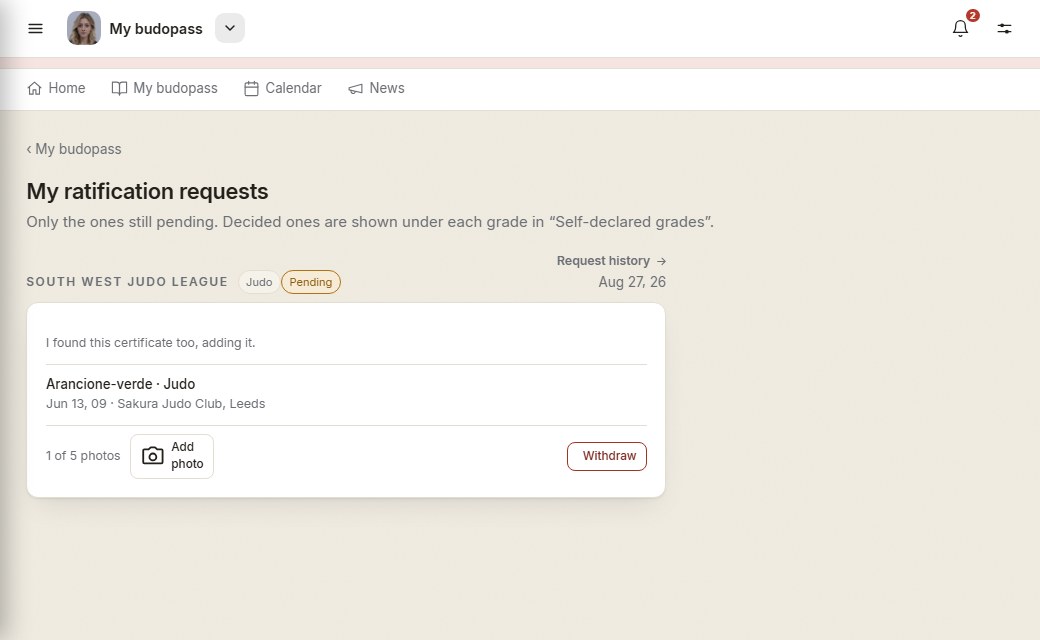Click the camera icon for Add photo
Screen dimensions: 1040x640
[x=153, y=456]
